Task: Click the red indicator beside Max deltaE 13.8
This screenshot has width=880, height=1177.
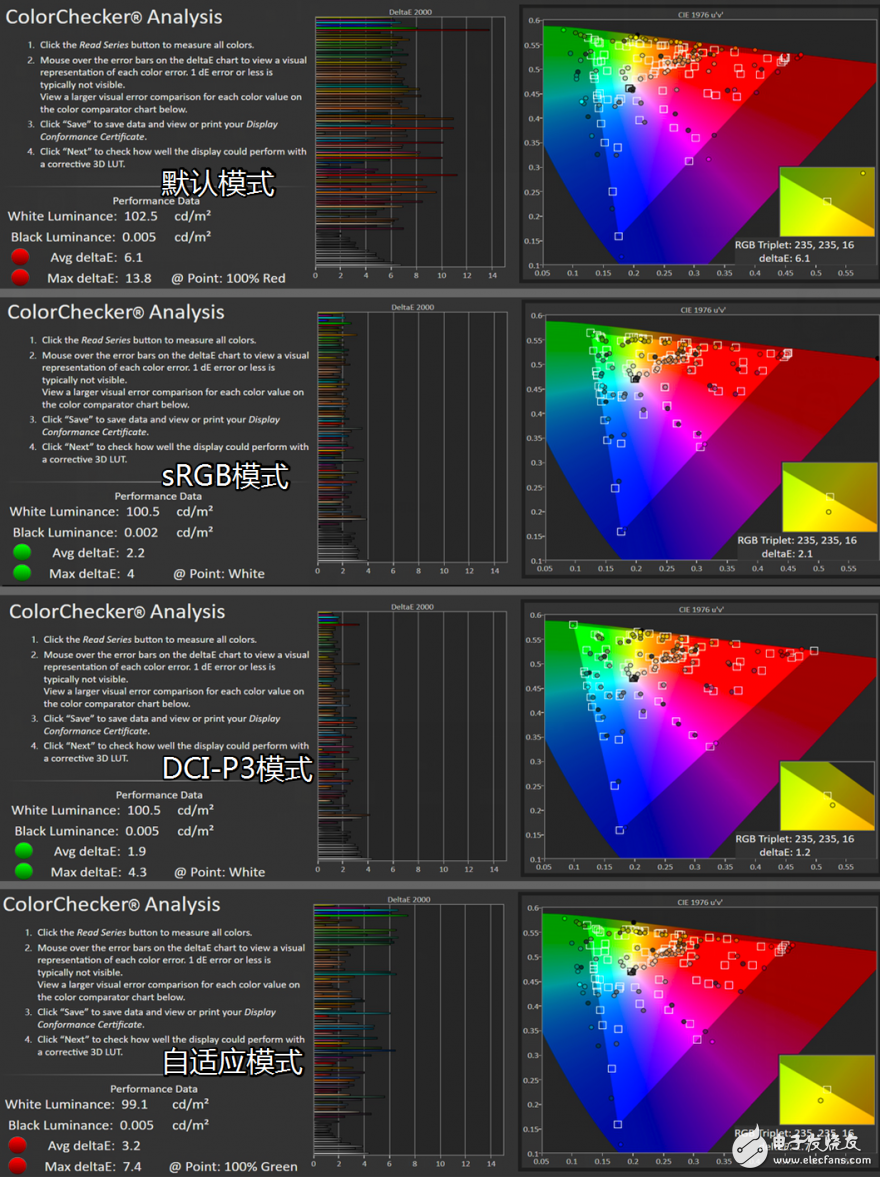Action: pyautogui.click(x=19, y=278)
